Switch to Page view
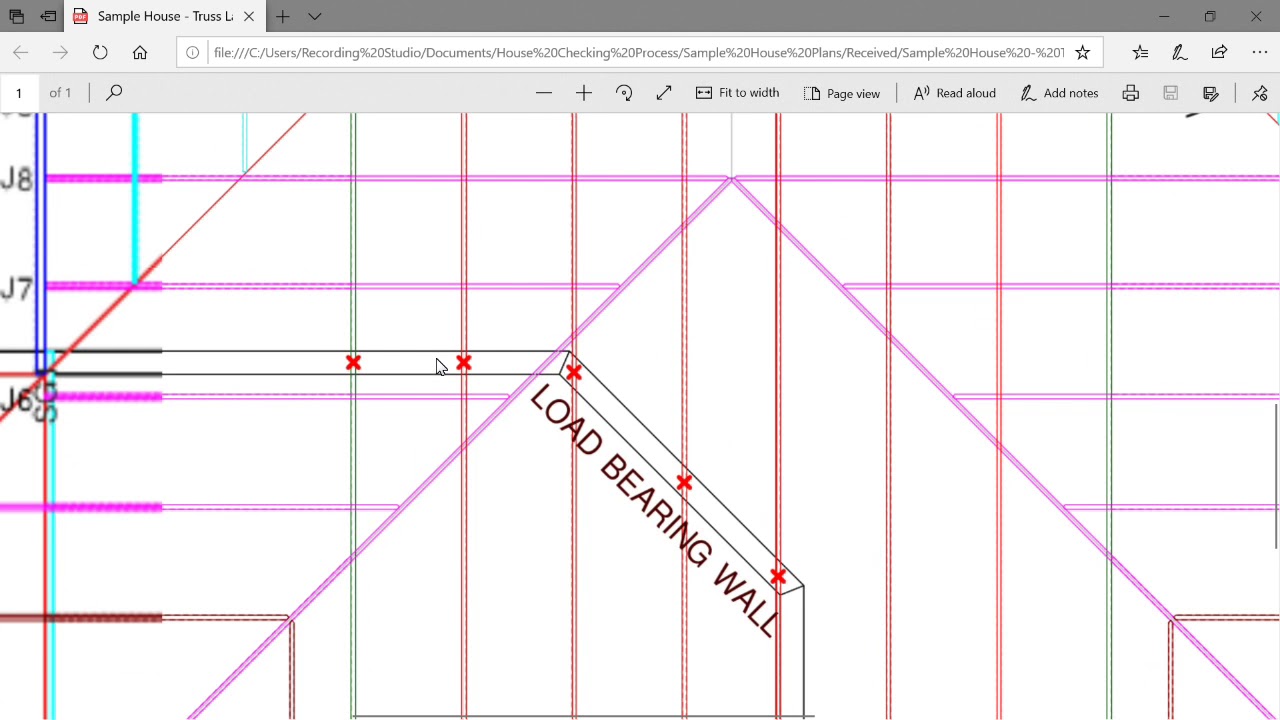 (842, 93)
